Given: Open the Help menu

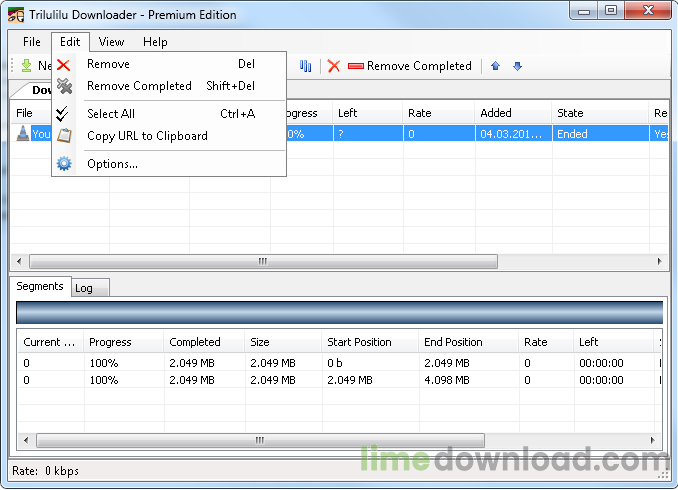Looking at the screenshot, I should 155,42.
